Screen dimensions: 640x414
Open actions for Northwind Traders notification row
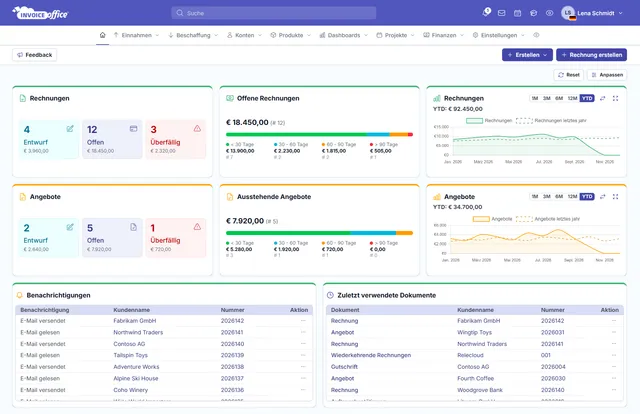tap(303, 332)
